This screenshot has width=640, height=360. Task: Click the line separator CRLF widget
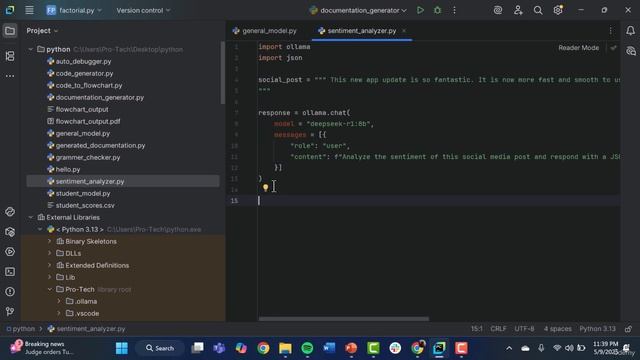[498, 329]
